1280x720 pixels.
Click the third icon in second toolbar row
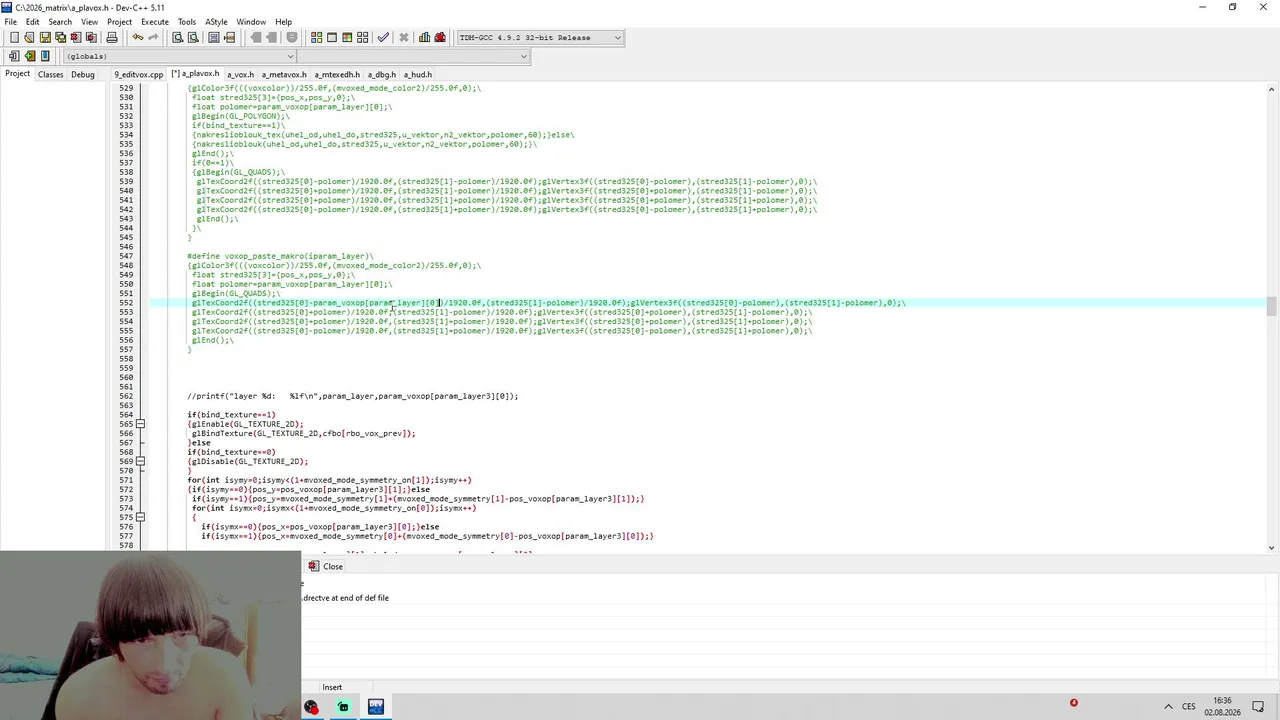click(x=45, y=56)
